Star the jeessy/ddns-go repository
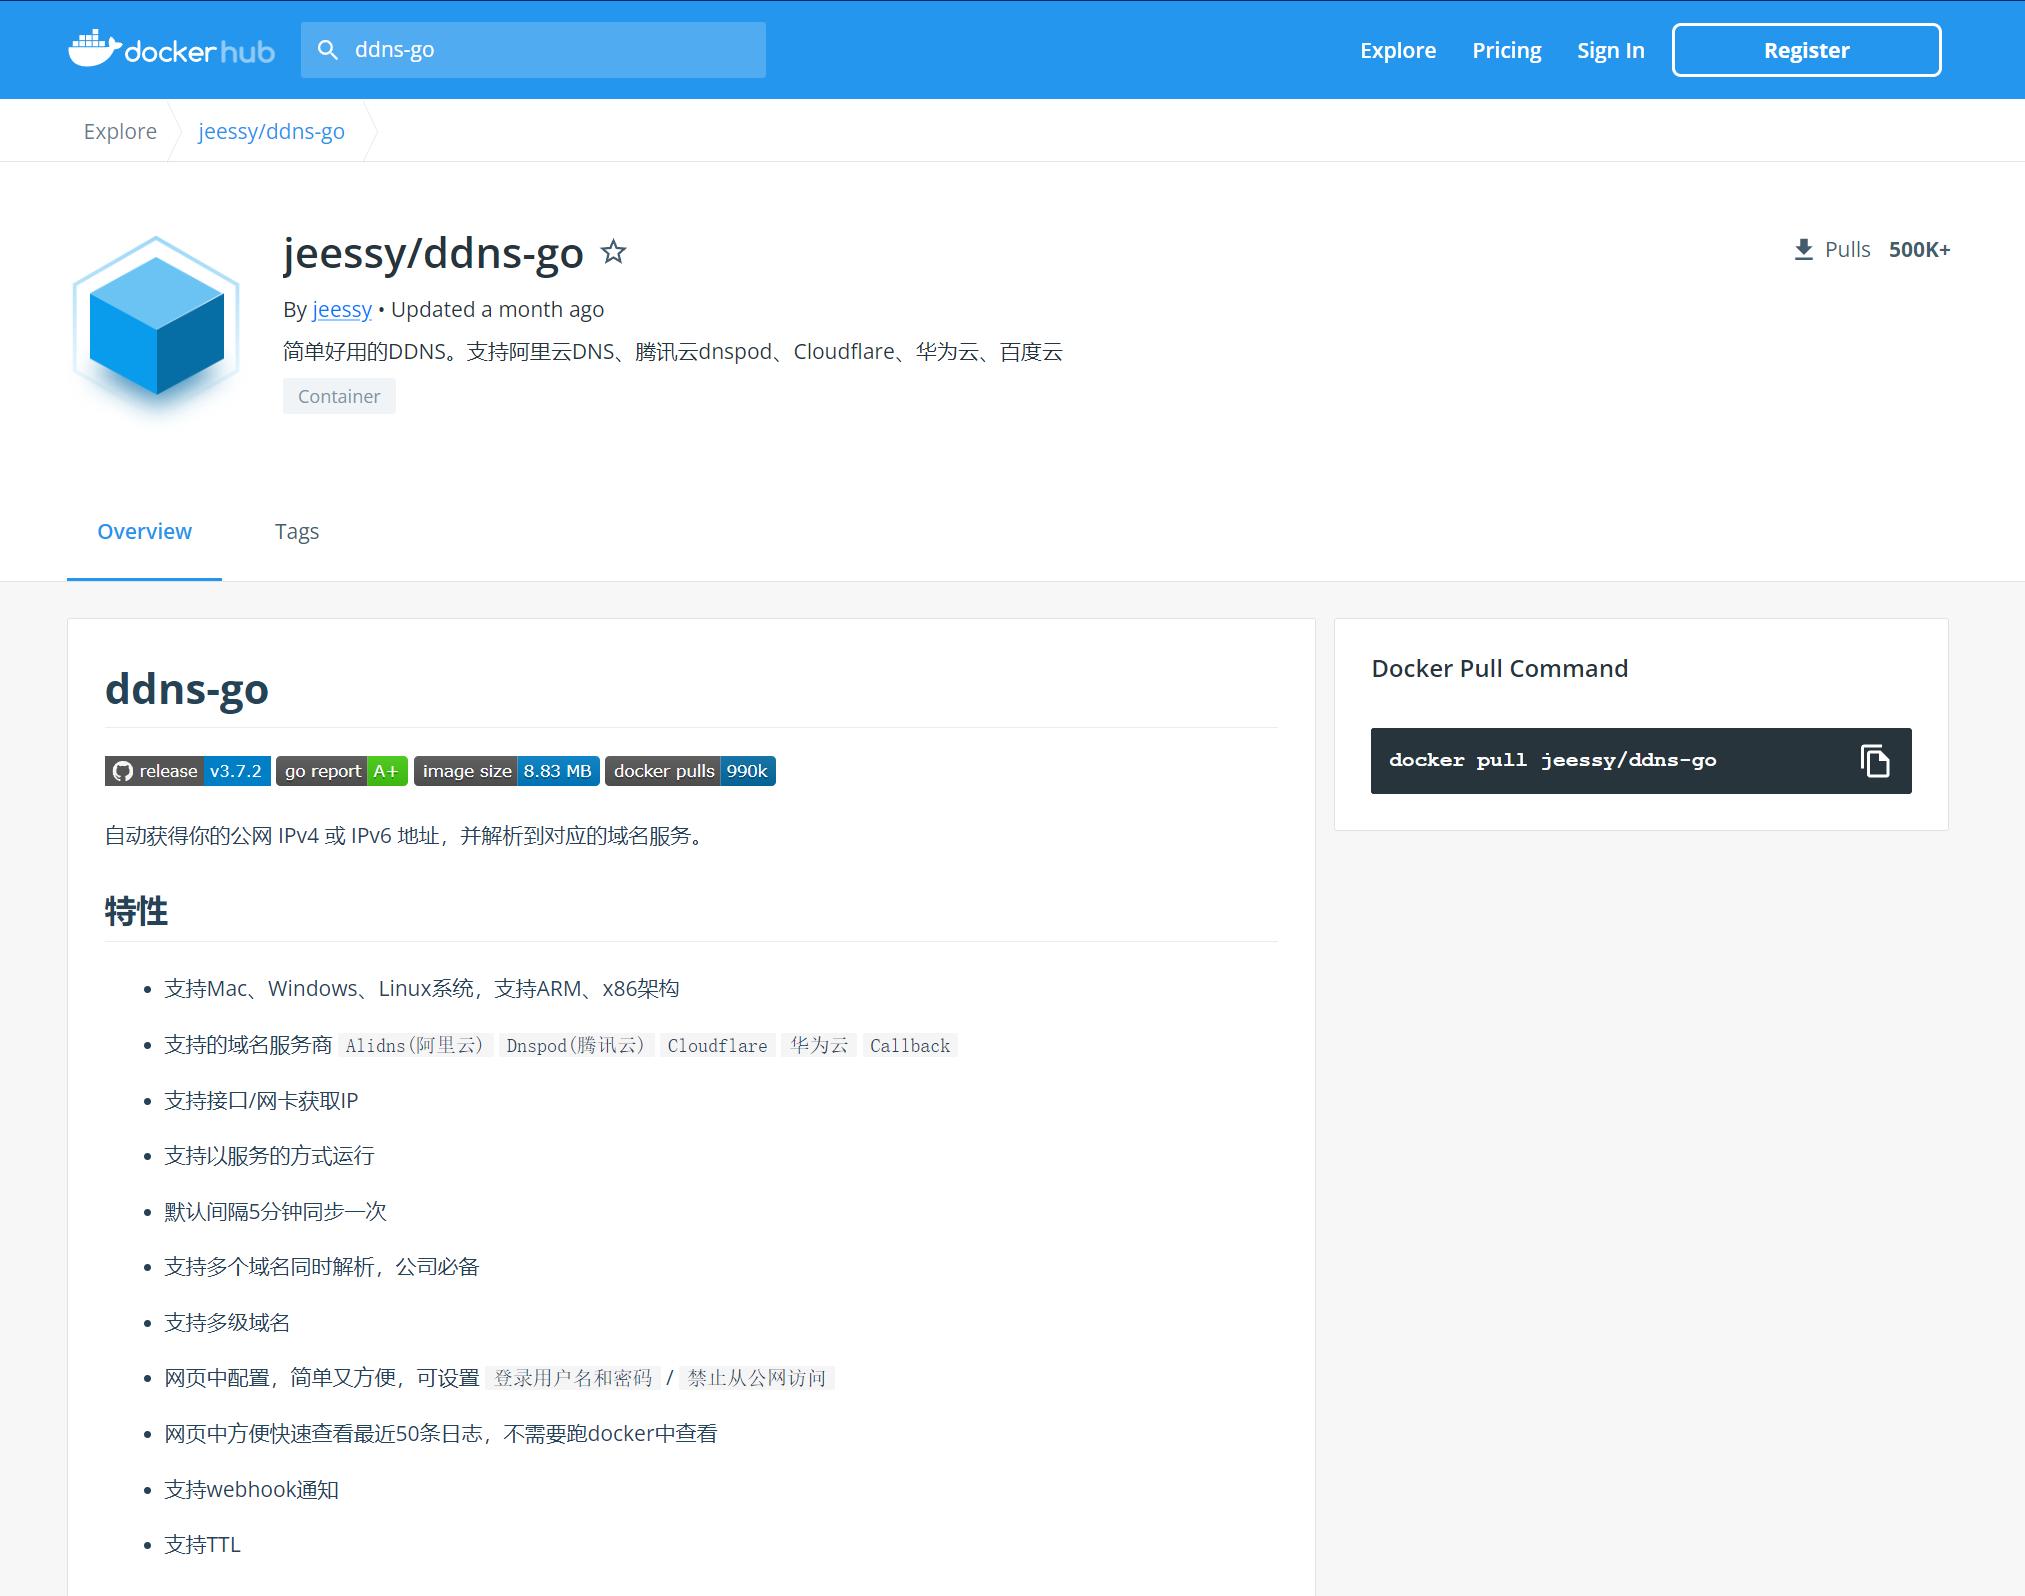This screenshot has height=1596, width=2025. [x=614, y=252]
